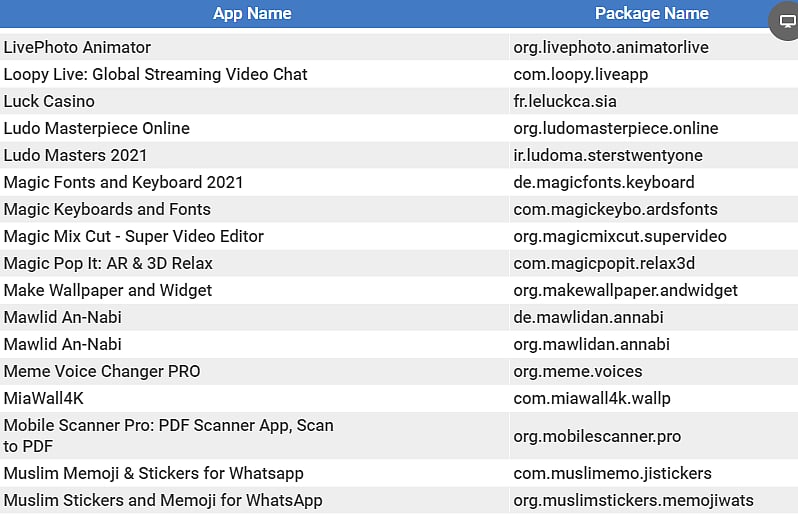798x517 pixels.
Task: Click the Package Name column header
Action: [651, 14]
